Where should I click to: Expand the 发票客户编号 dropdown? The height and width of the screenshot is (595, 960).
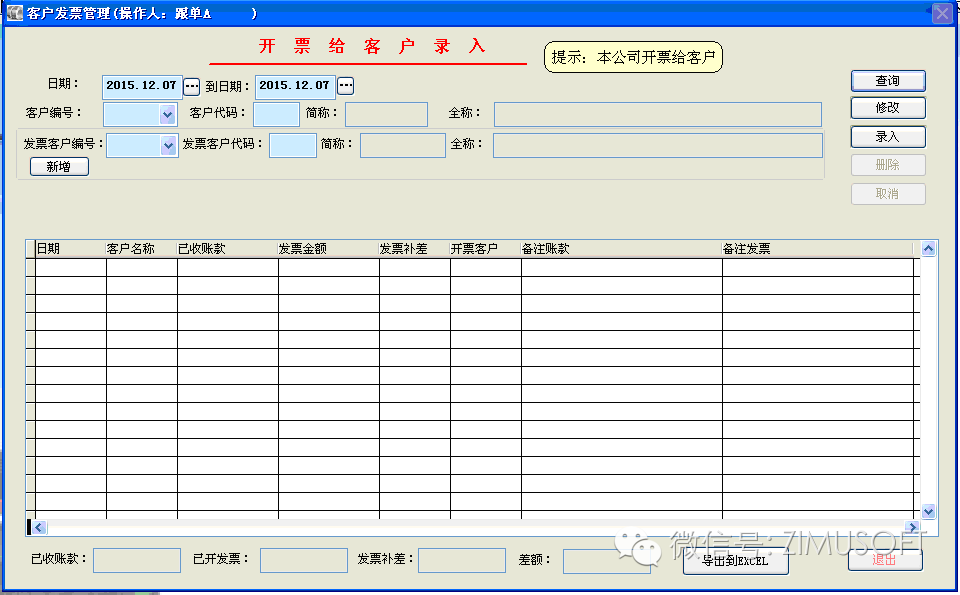168,146
